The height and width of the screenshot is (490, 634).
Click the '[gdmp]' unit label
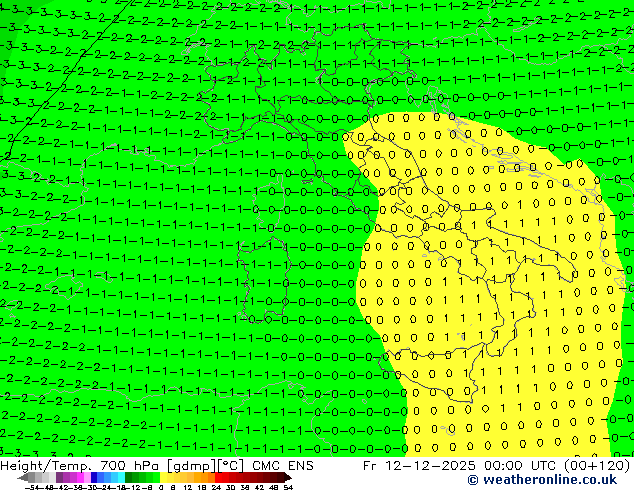(x=191, y=466)
